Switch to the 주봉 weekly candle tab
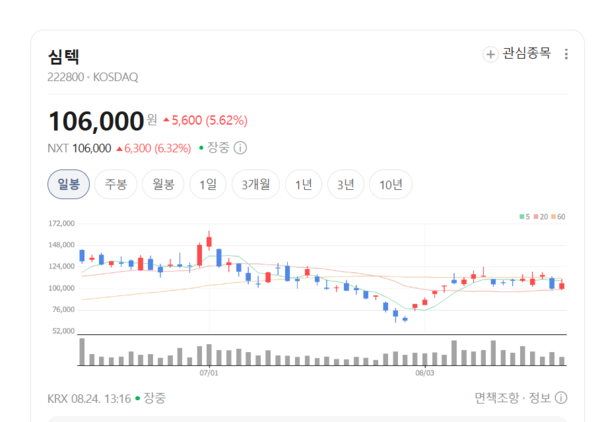 pyautogui.click(x=116, y=184)
